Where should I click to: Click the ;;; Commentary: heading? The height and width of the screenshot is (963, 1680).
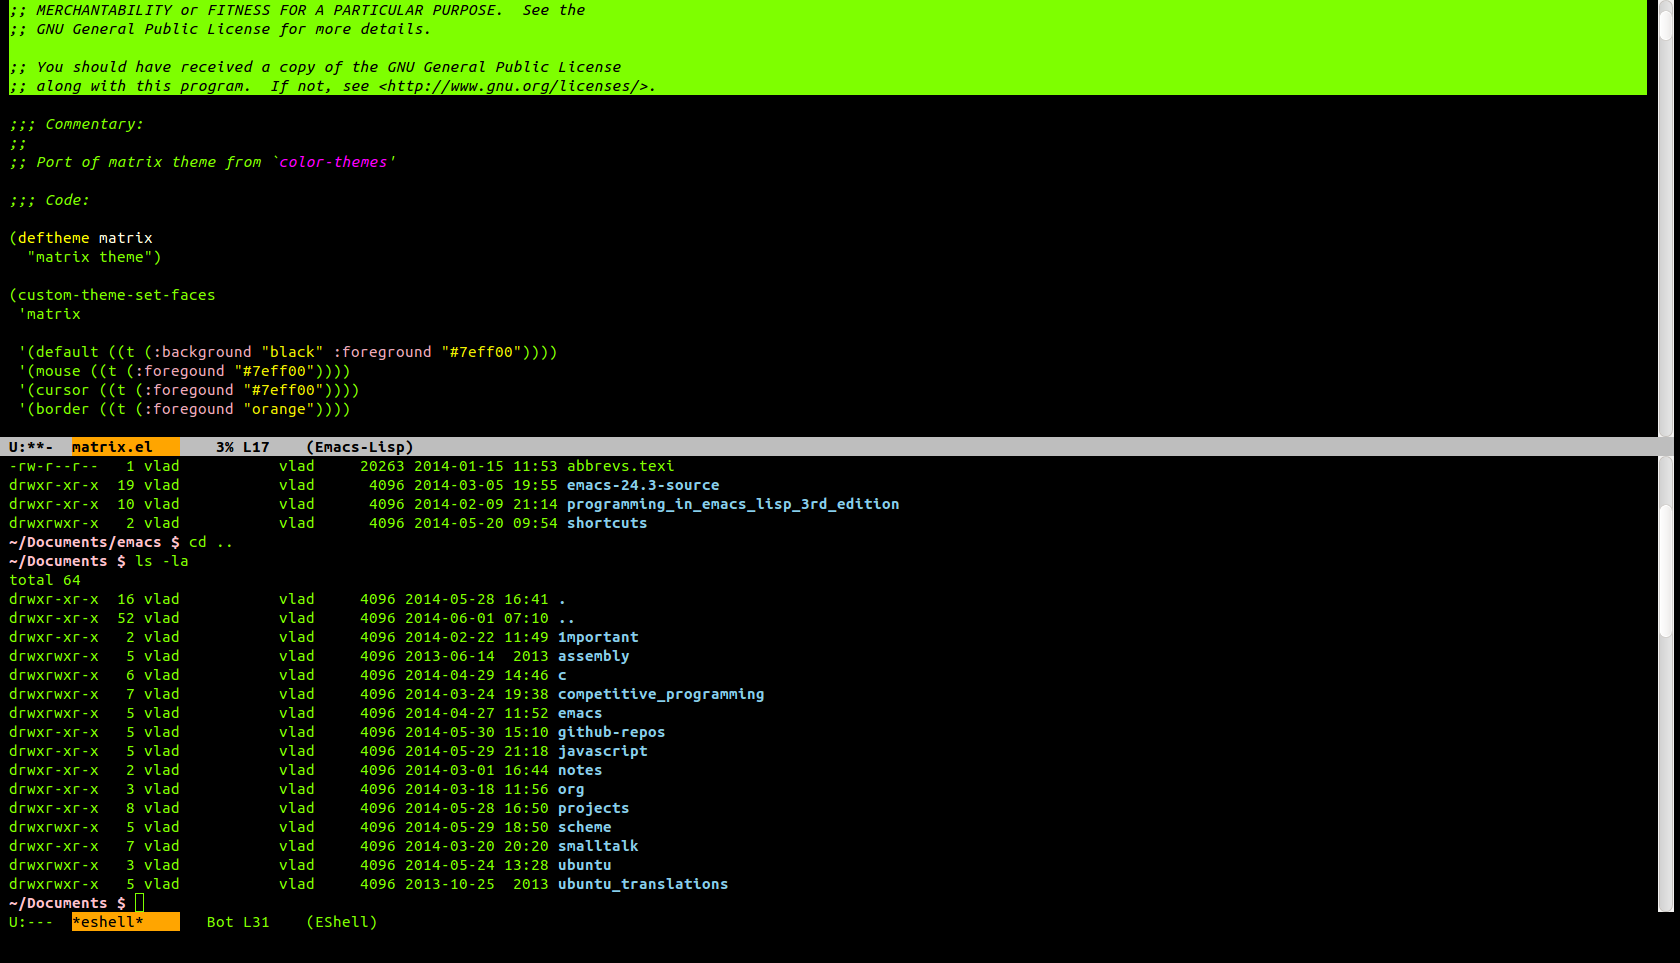pyautogui.click(x=76, y=124)
